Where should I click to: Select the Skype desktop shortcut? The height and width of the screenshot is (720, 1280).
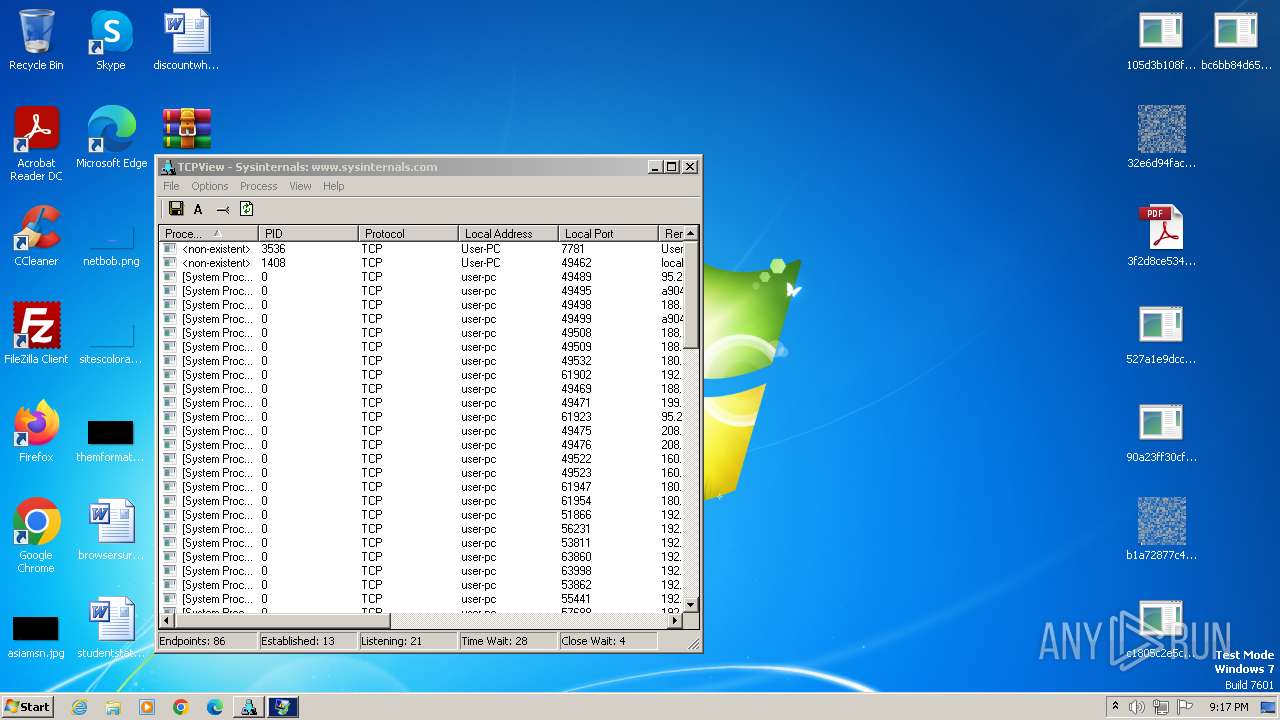pyautogui.click(x=111, y=40)
